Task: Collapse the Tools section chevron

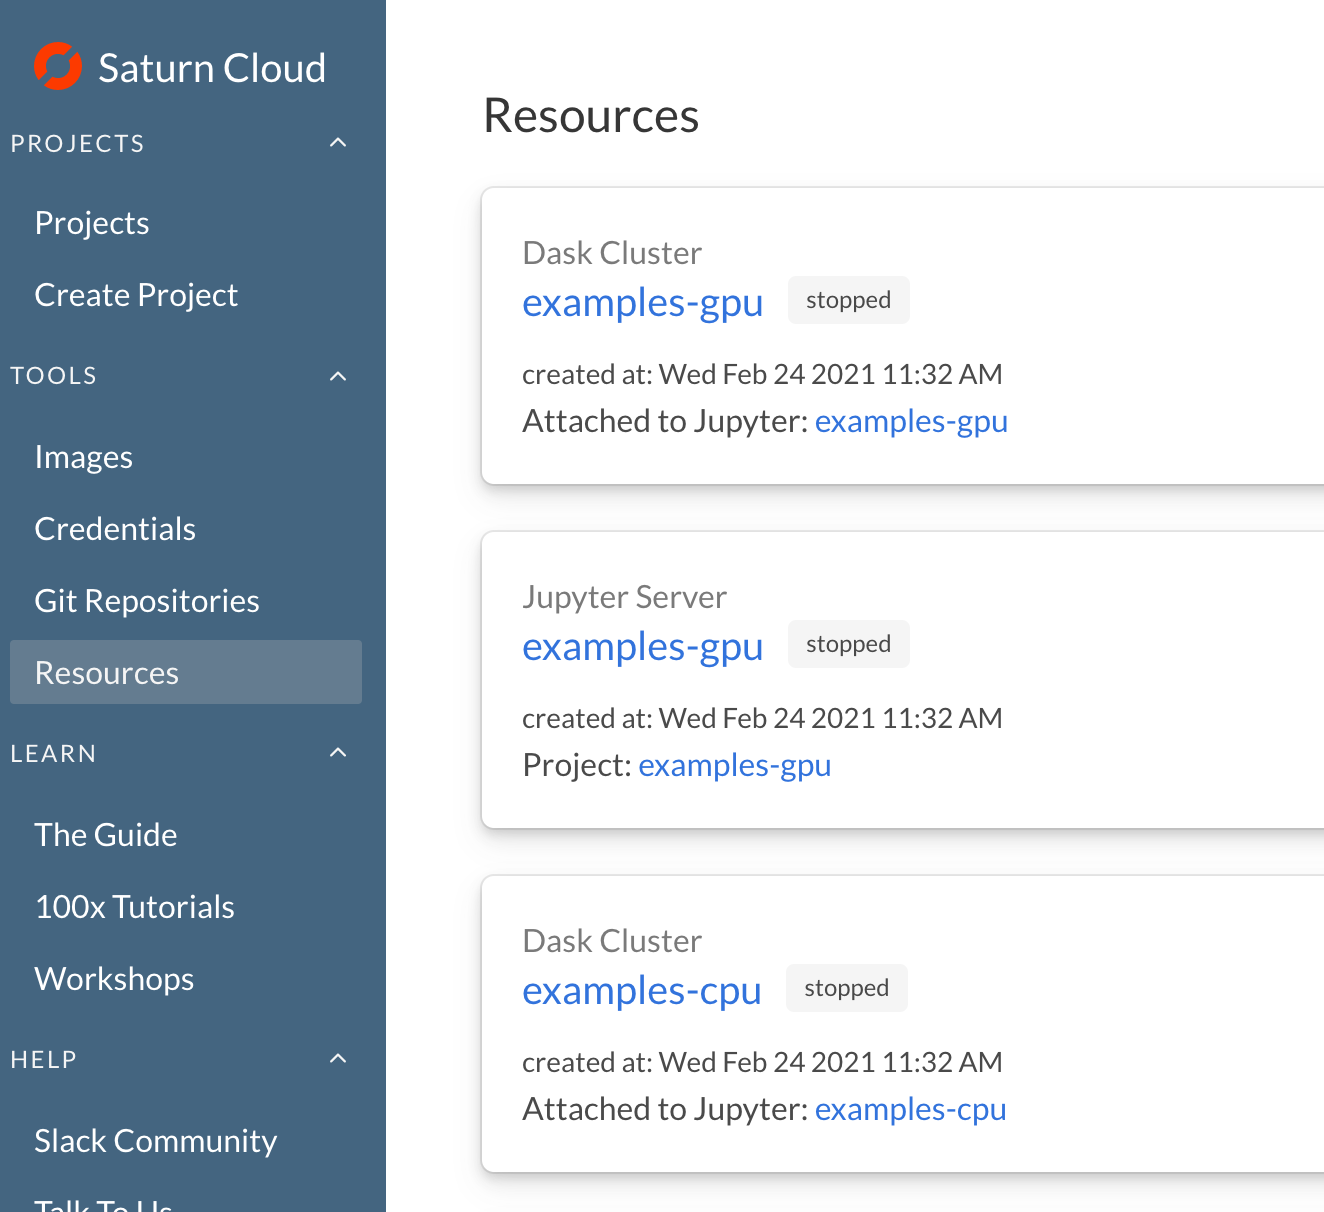Action: coord(338,376)
